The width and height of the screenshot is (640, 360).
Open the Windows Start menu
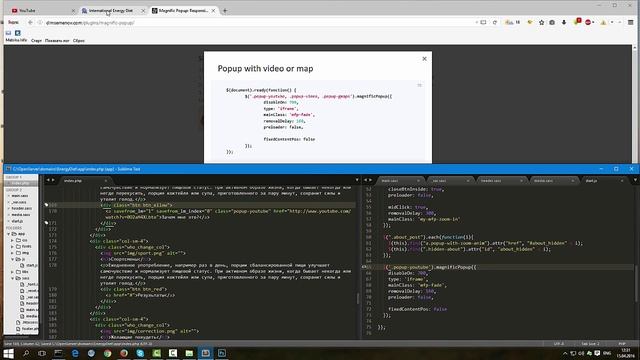[x=9, y=353]
